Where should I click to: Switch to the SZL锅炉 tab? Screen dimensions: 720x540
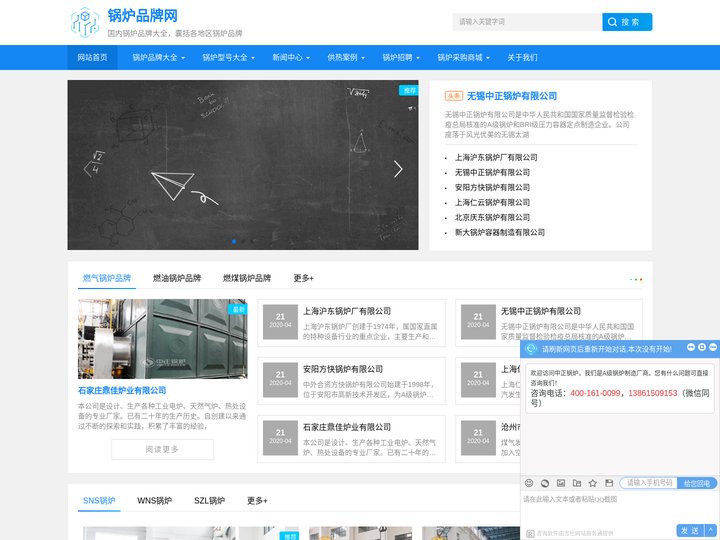(x=209, y=501)
